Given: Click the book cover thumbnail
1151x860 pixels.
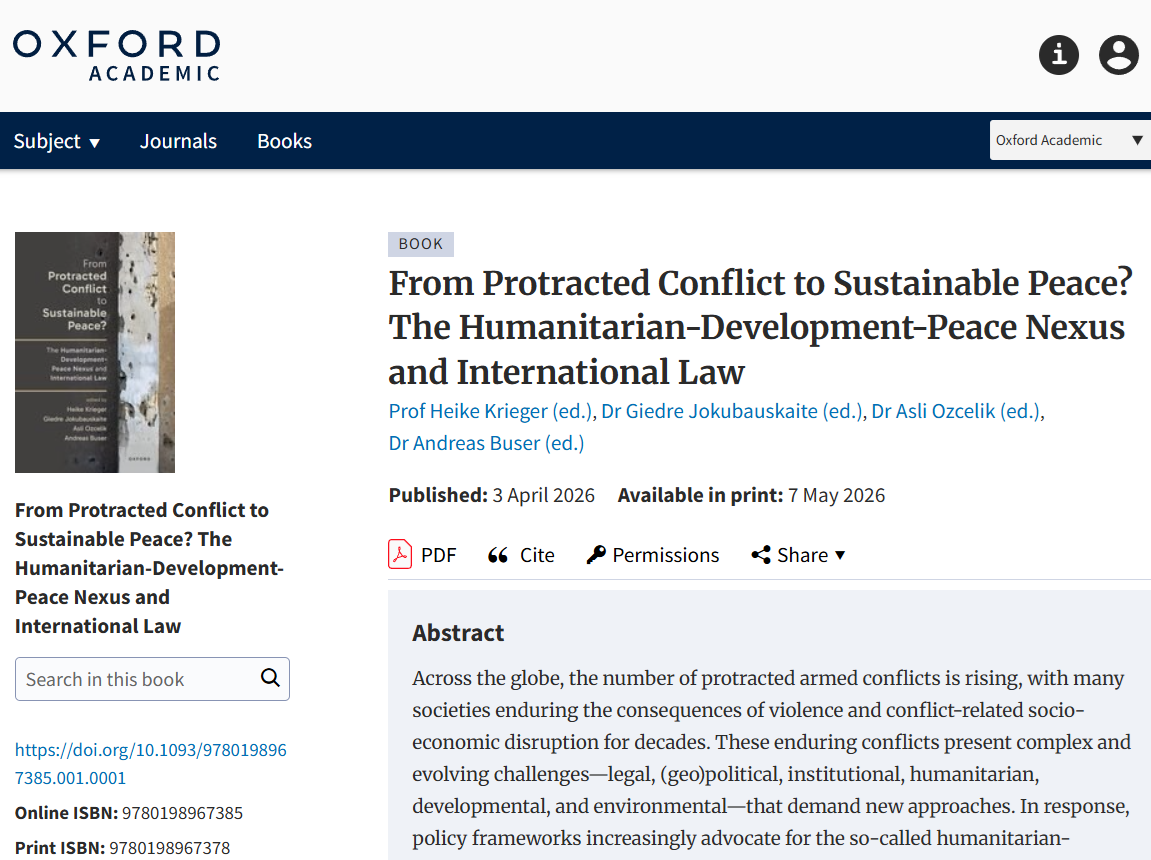Looking at the screenshot, I should click(x=95, y=352).
